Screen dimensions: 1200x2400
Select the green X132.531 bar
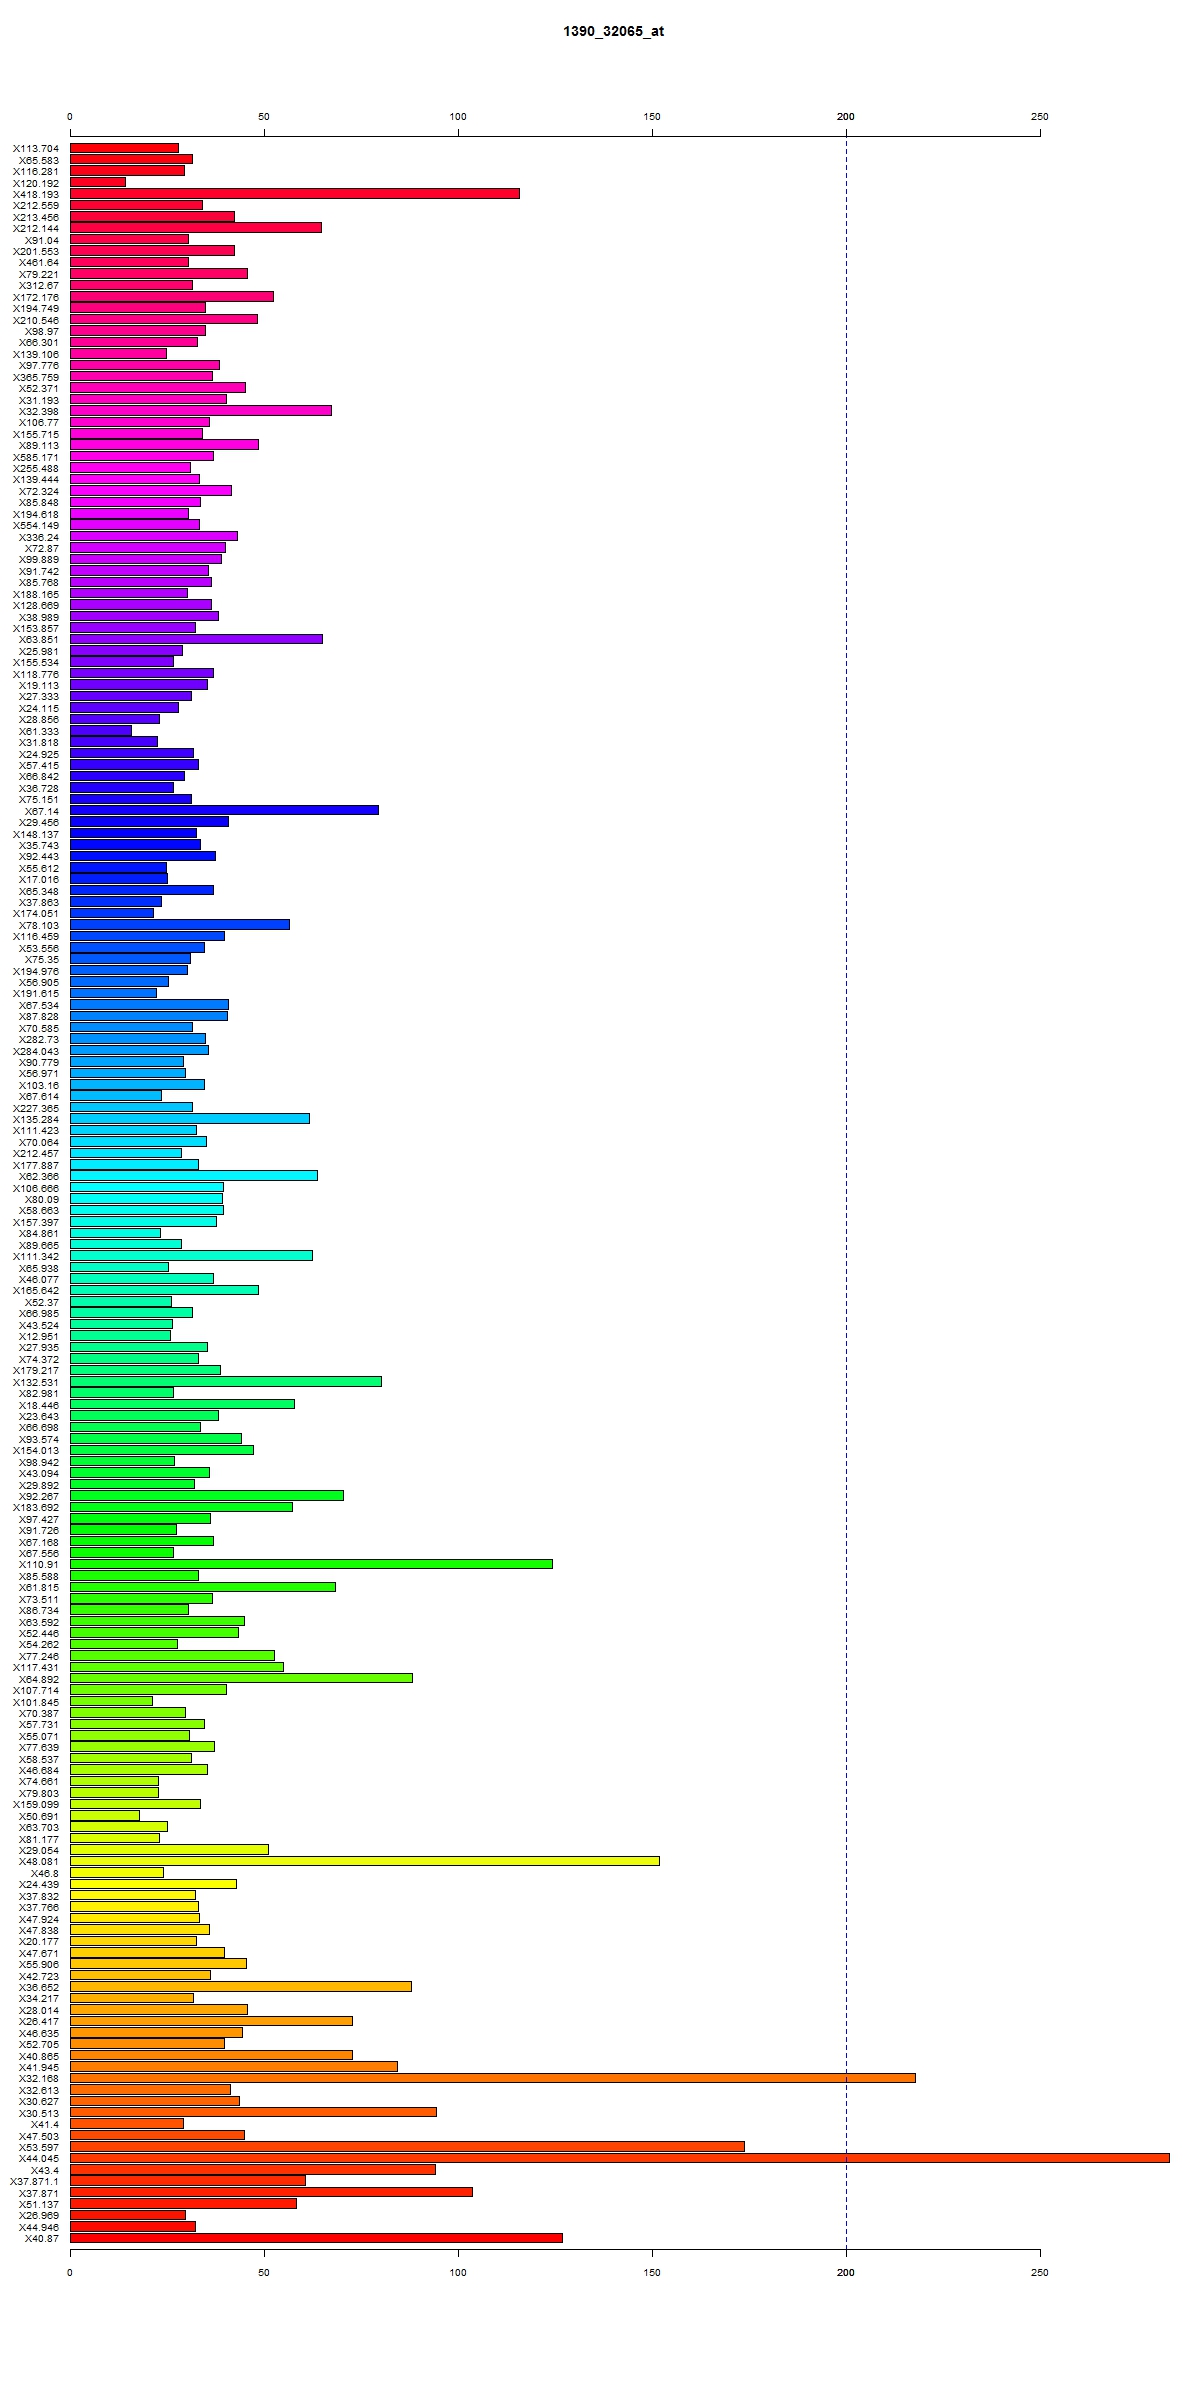point(226,1381)
